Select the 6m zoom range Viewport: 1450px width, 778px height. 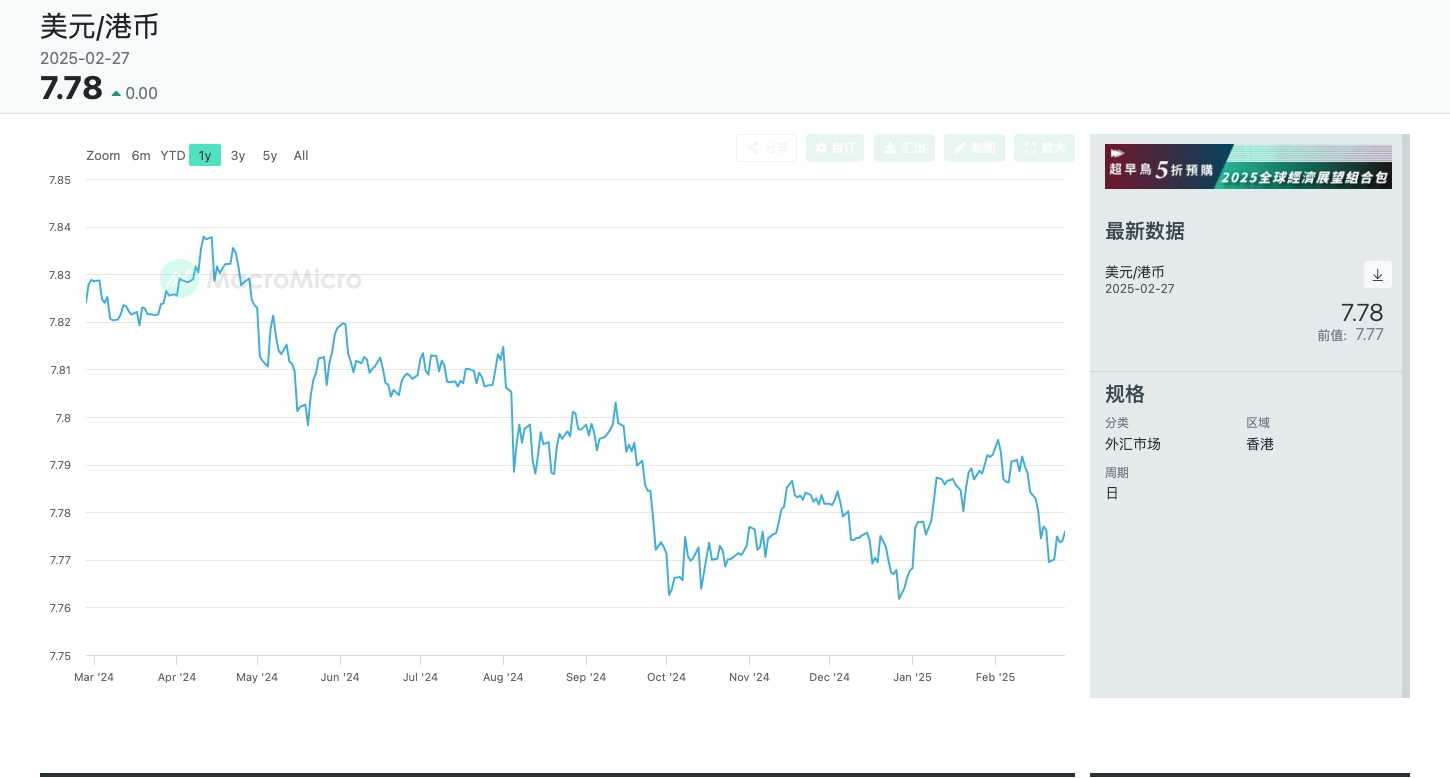point(141,156)
